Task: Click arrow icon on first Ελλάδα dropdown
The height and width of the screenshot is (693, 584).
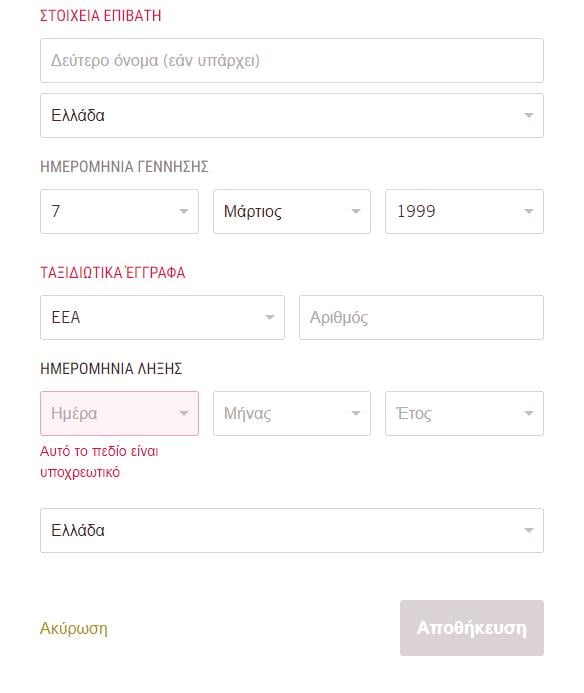Action: point(528,115)
